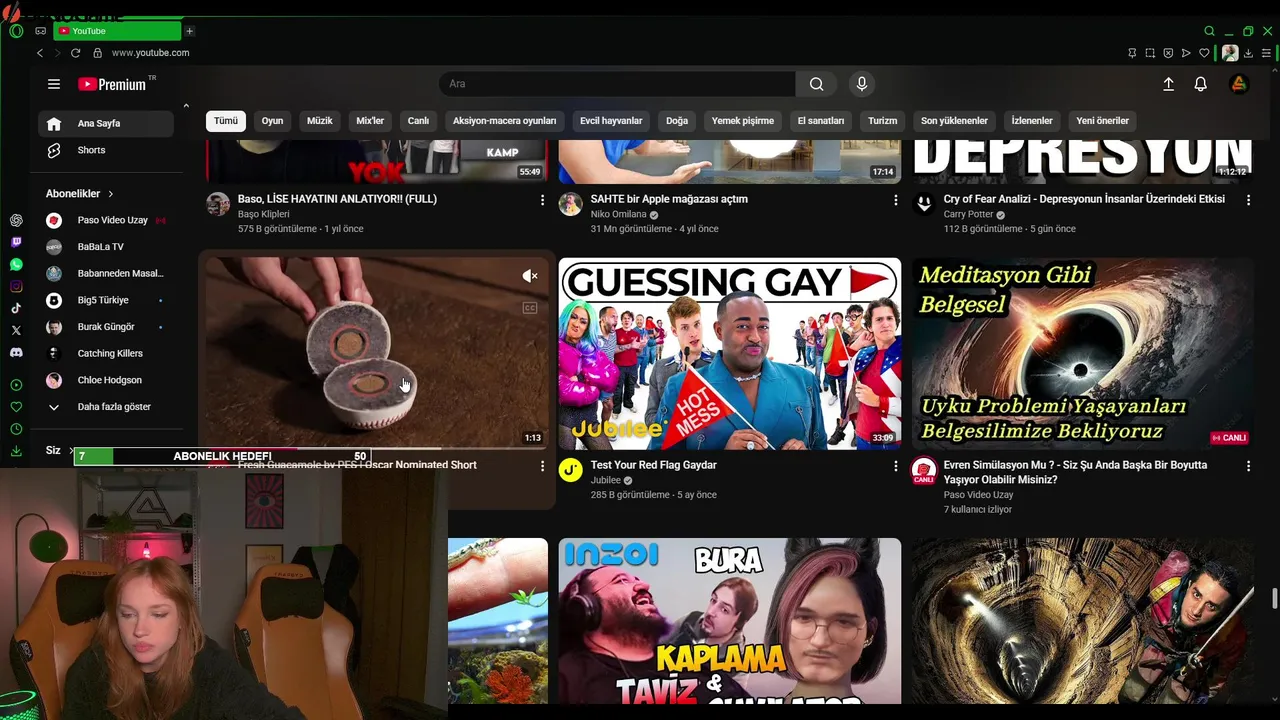Screen dimensions: 1280x720
Task: Select the Oyun filter chip
Action: 272,121
